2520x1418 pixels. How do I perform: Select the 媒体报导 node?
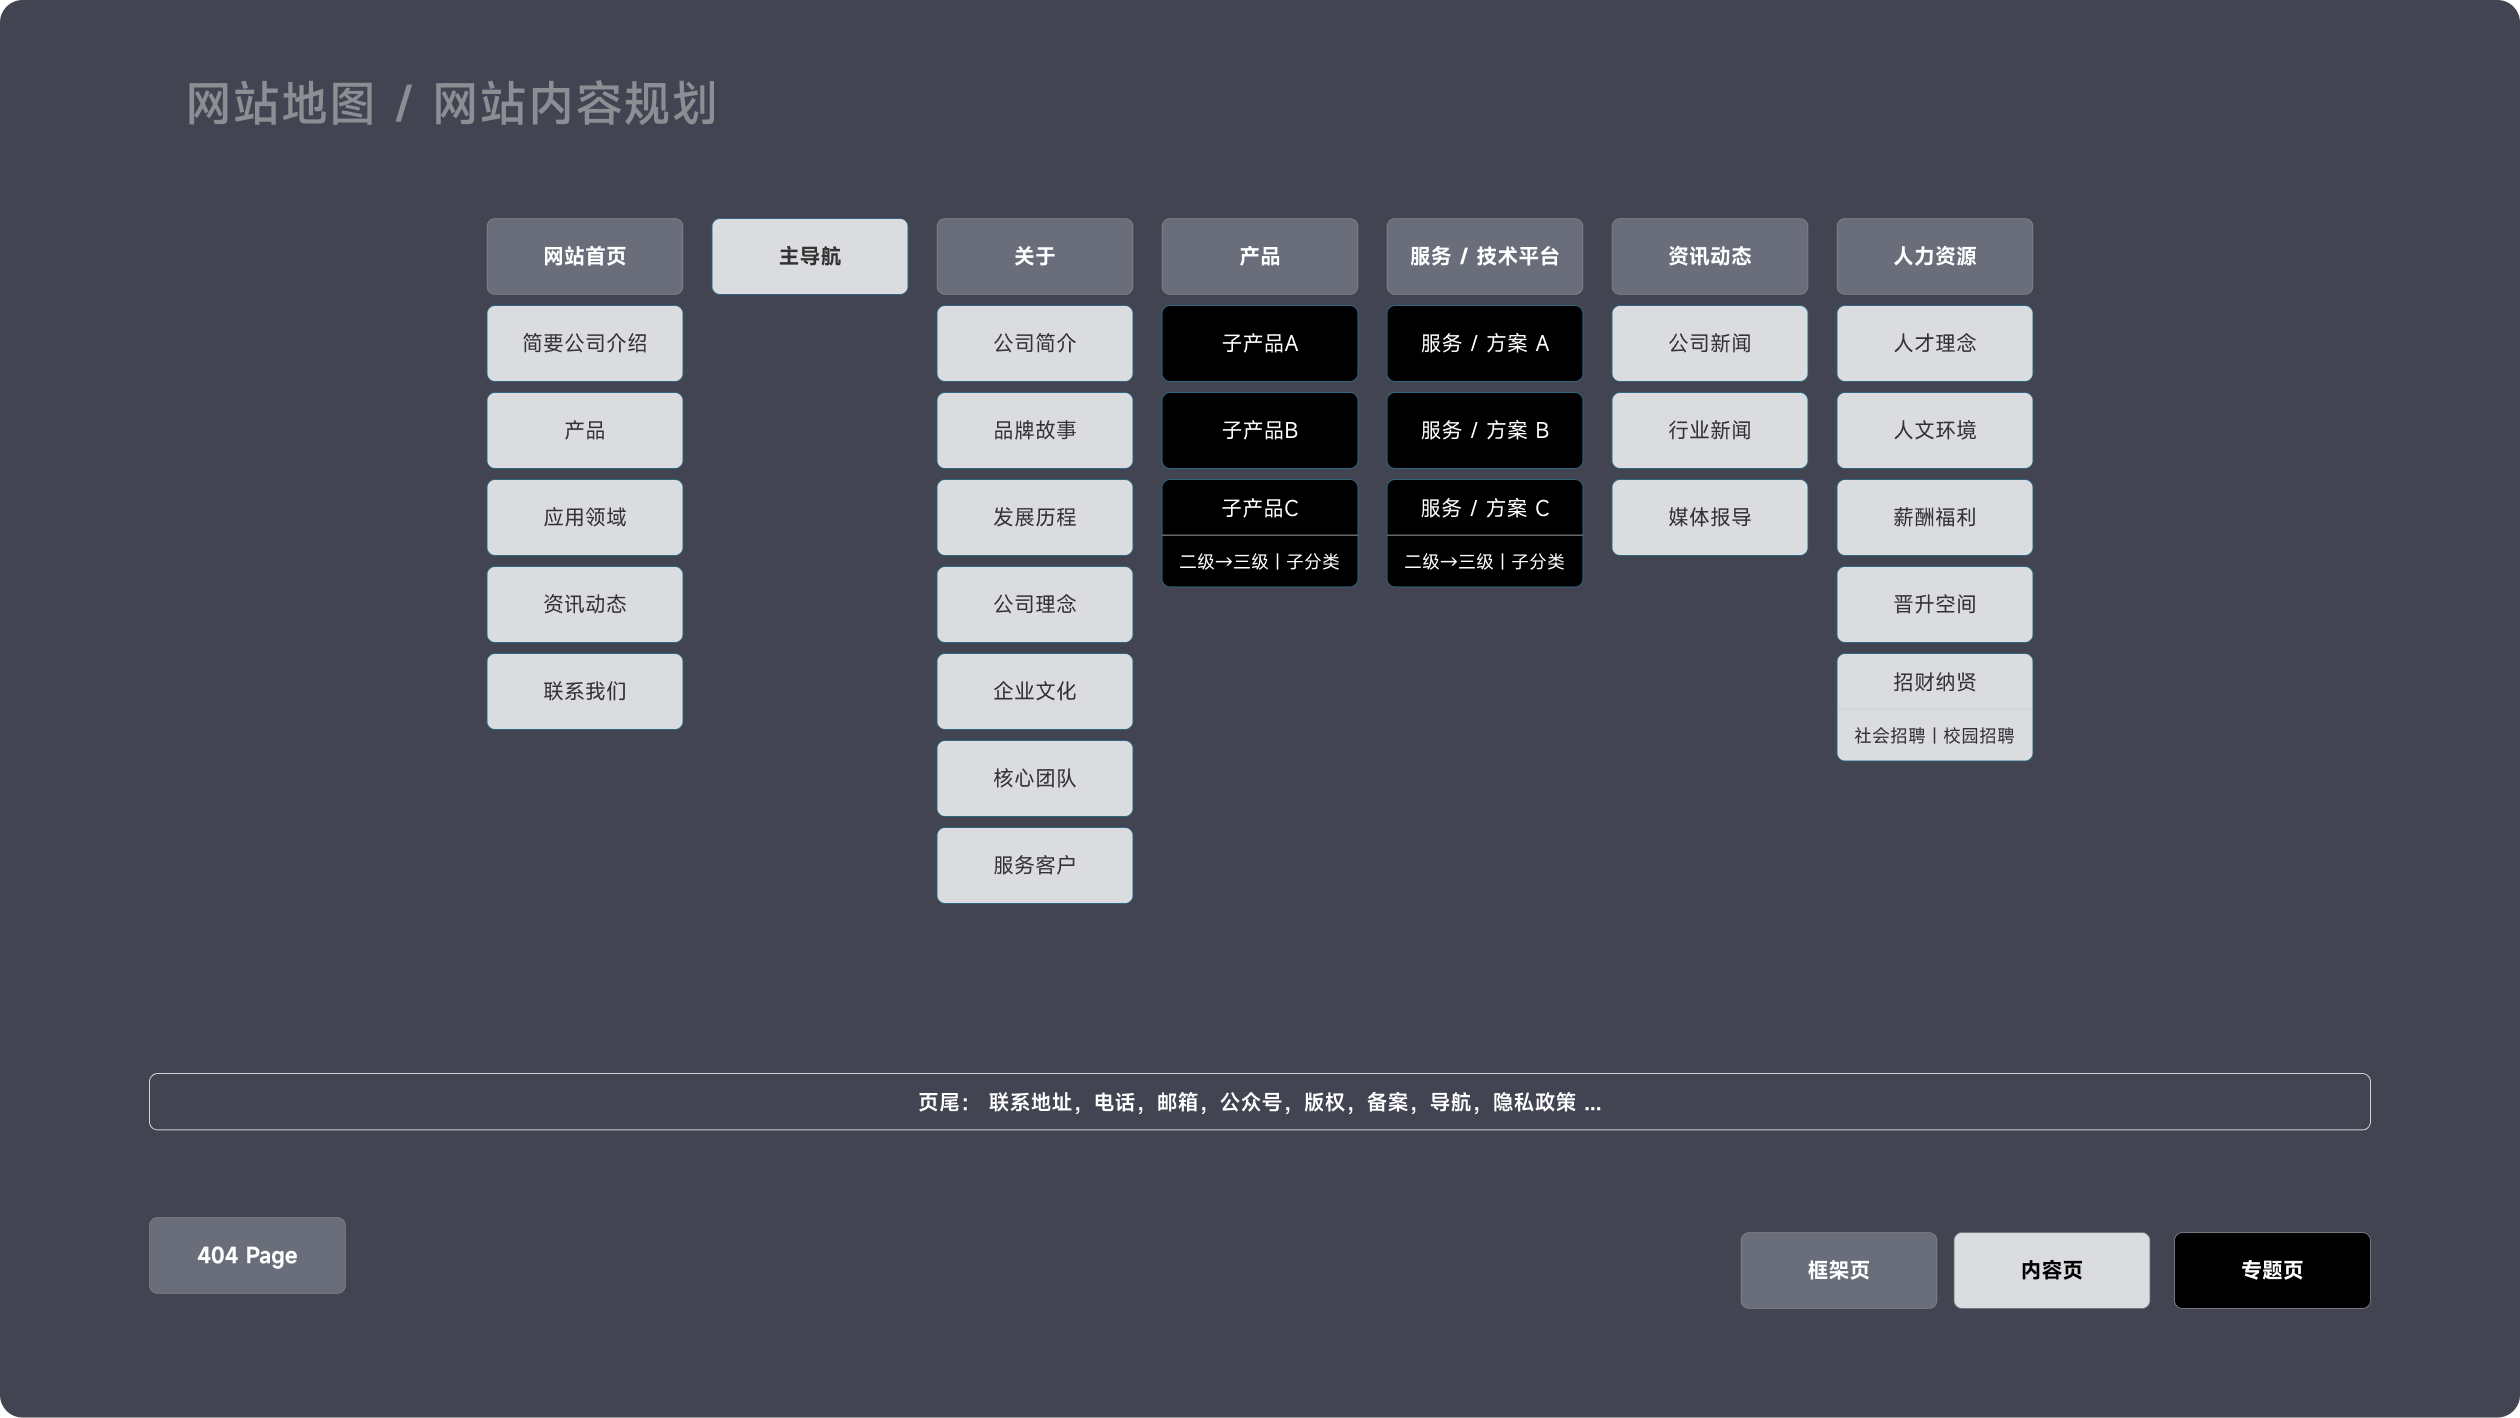tap(1709, 517)
